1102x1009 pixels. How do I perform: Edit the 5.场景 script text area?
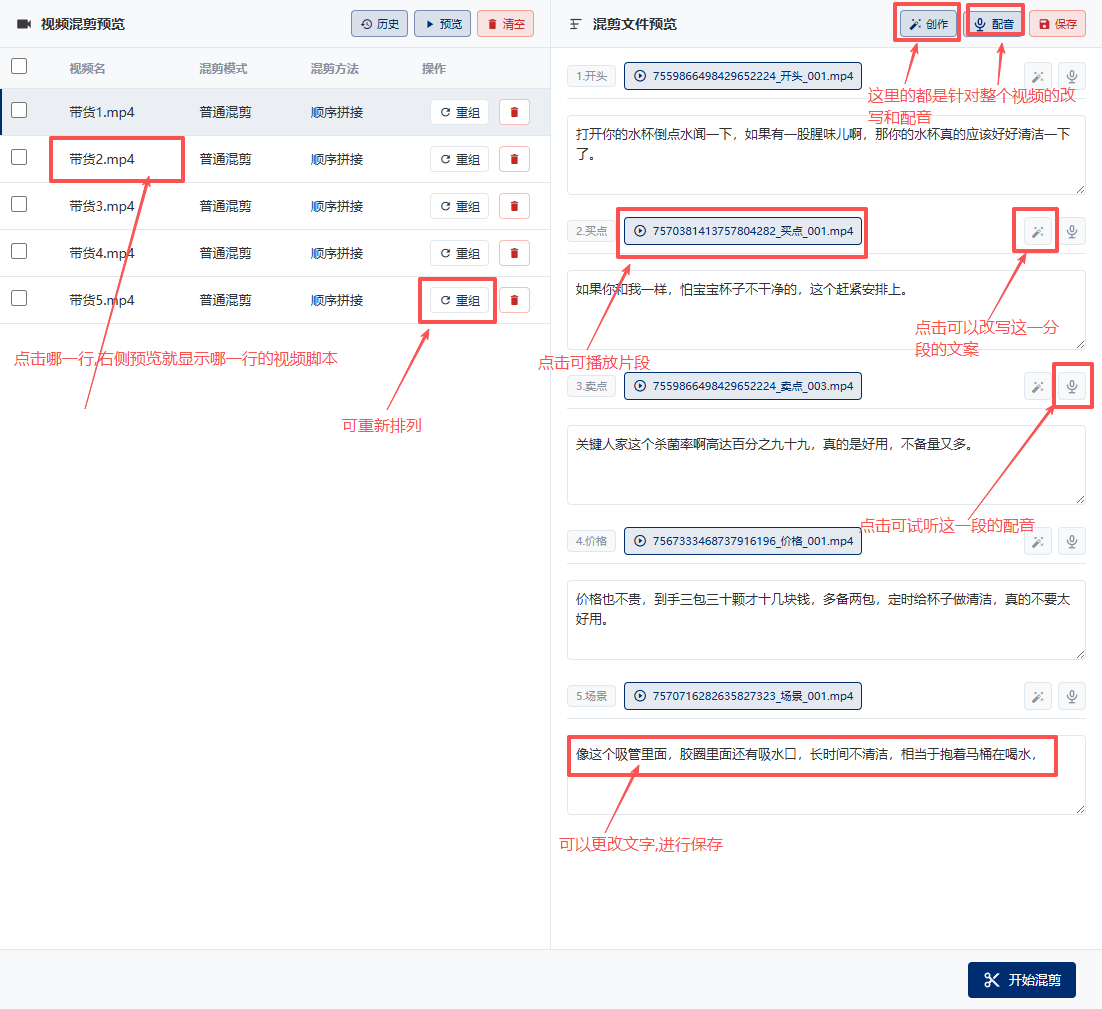coord(826,775)
